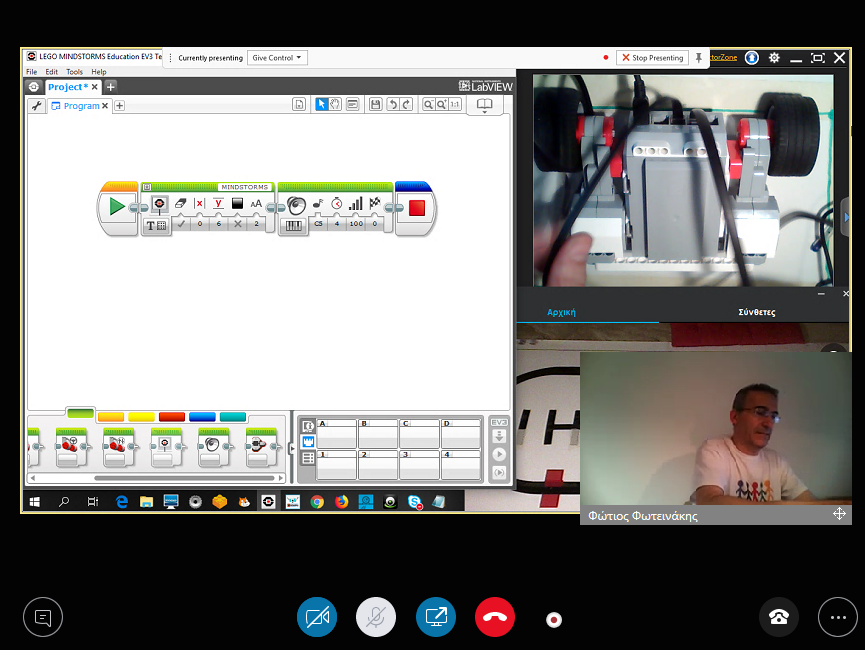The width and height of the screenshot is (865, 650).
Task: Open the Give Control dropdown
Action: click(277, 58)
